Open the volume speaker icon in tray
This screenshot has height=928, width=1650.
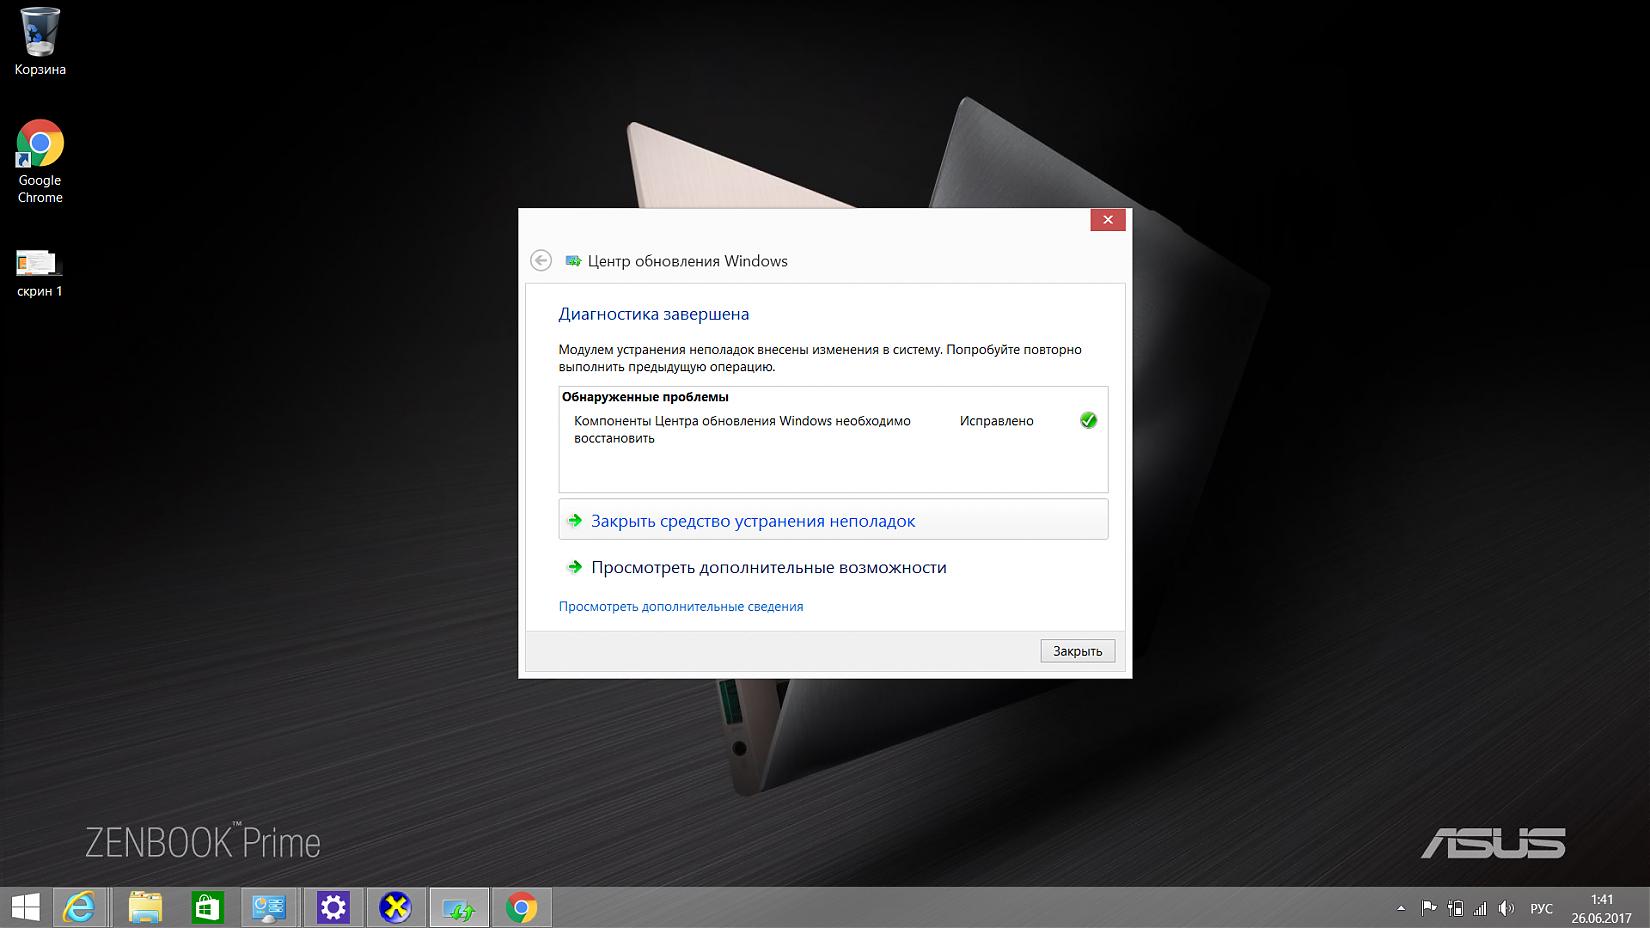tap(1506, 908)
